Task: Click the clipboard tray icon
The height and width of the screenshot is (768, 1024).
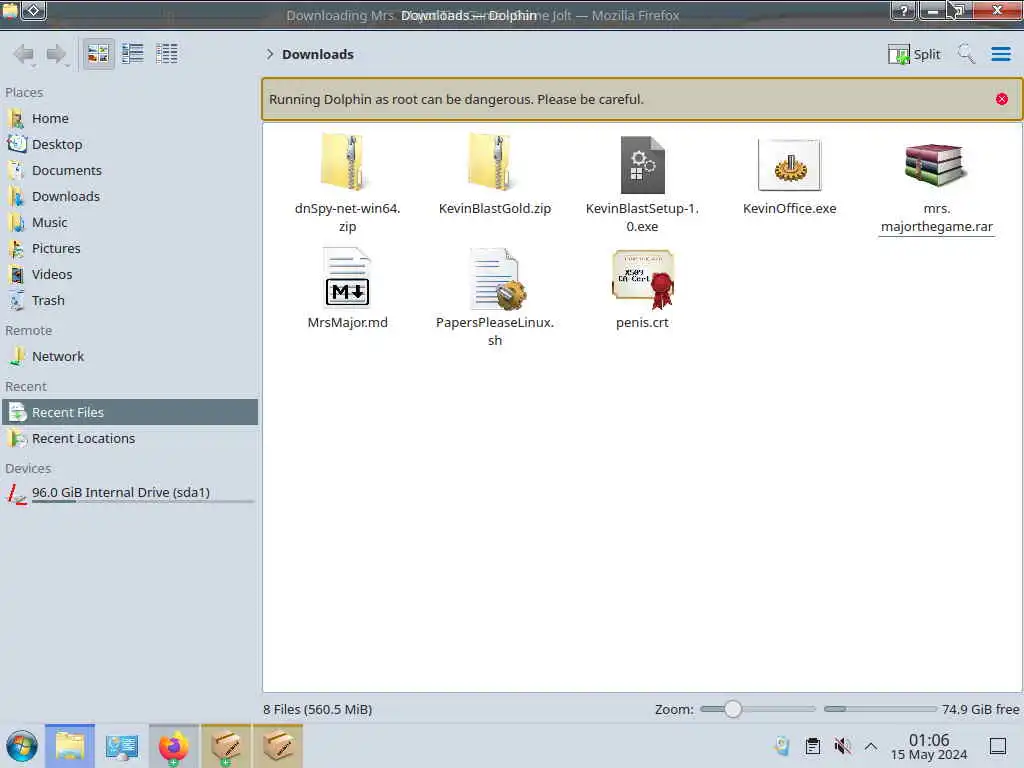Action: point(812,746)
